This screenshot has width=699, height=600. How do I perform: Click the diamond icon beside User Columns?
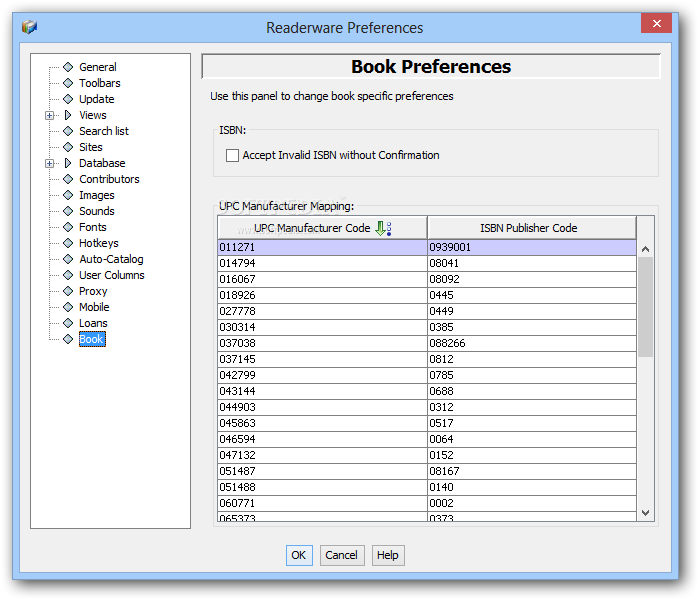pos(68,275)
